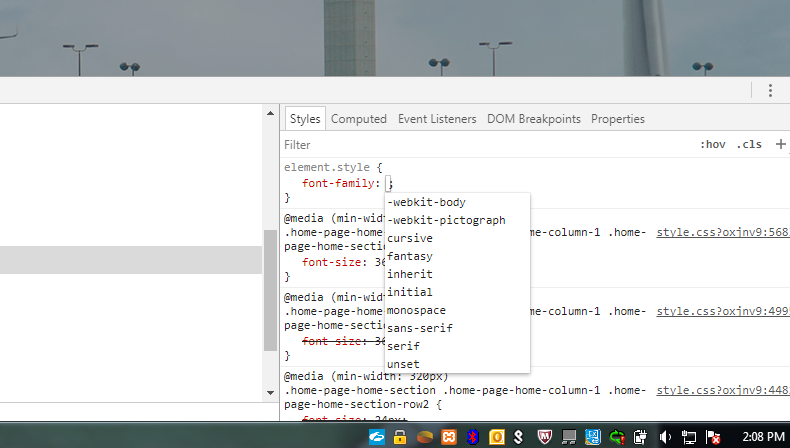Click the Elements panel vertical scrollbar thumb
Screen dimensions: 790x448
coord(271,290)
